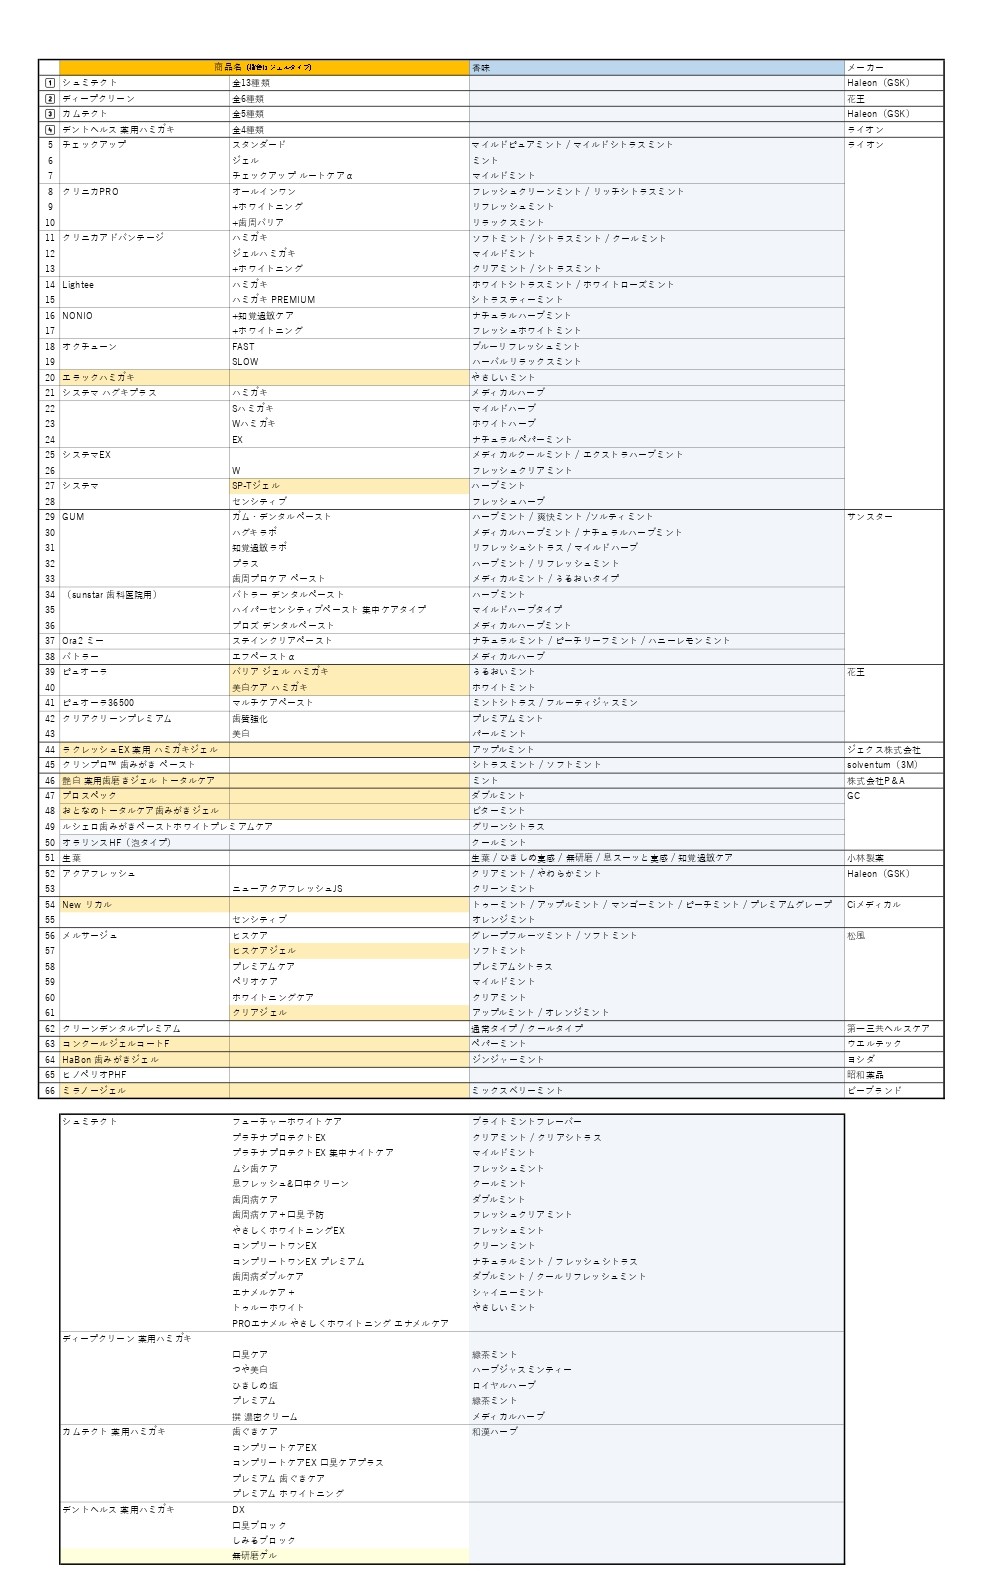Select the クリニカアドバンテージ cell
The height and width of the screenshot is (1596, 1003).
(x=144, y=238)
